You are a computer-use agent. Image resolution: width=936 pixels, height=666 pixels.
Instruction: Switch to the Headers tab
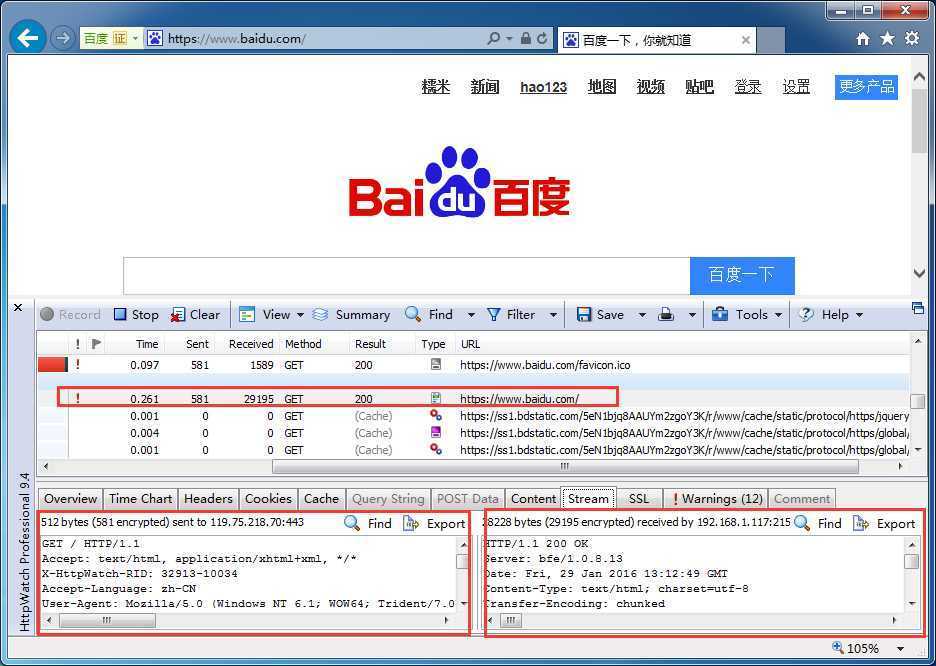(x=208, y=499)
